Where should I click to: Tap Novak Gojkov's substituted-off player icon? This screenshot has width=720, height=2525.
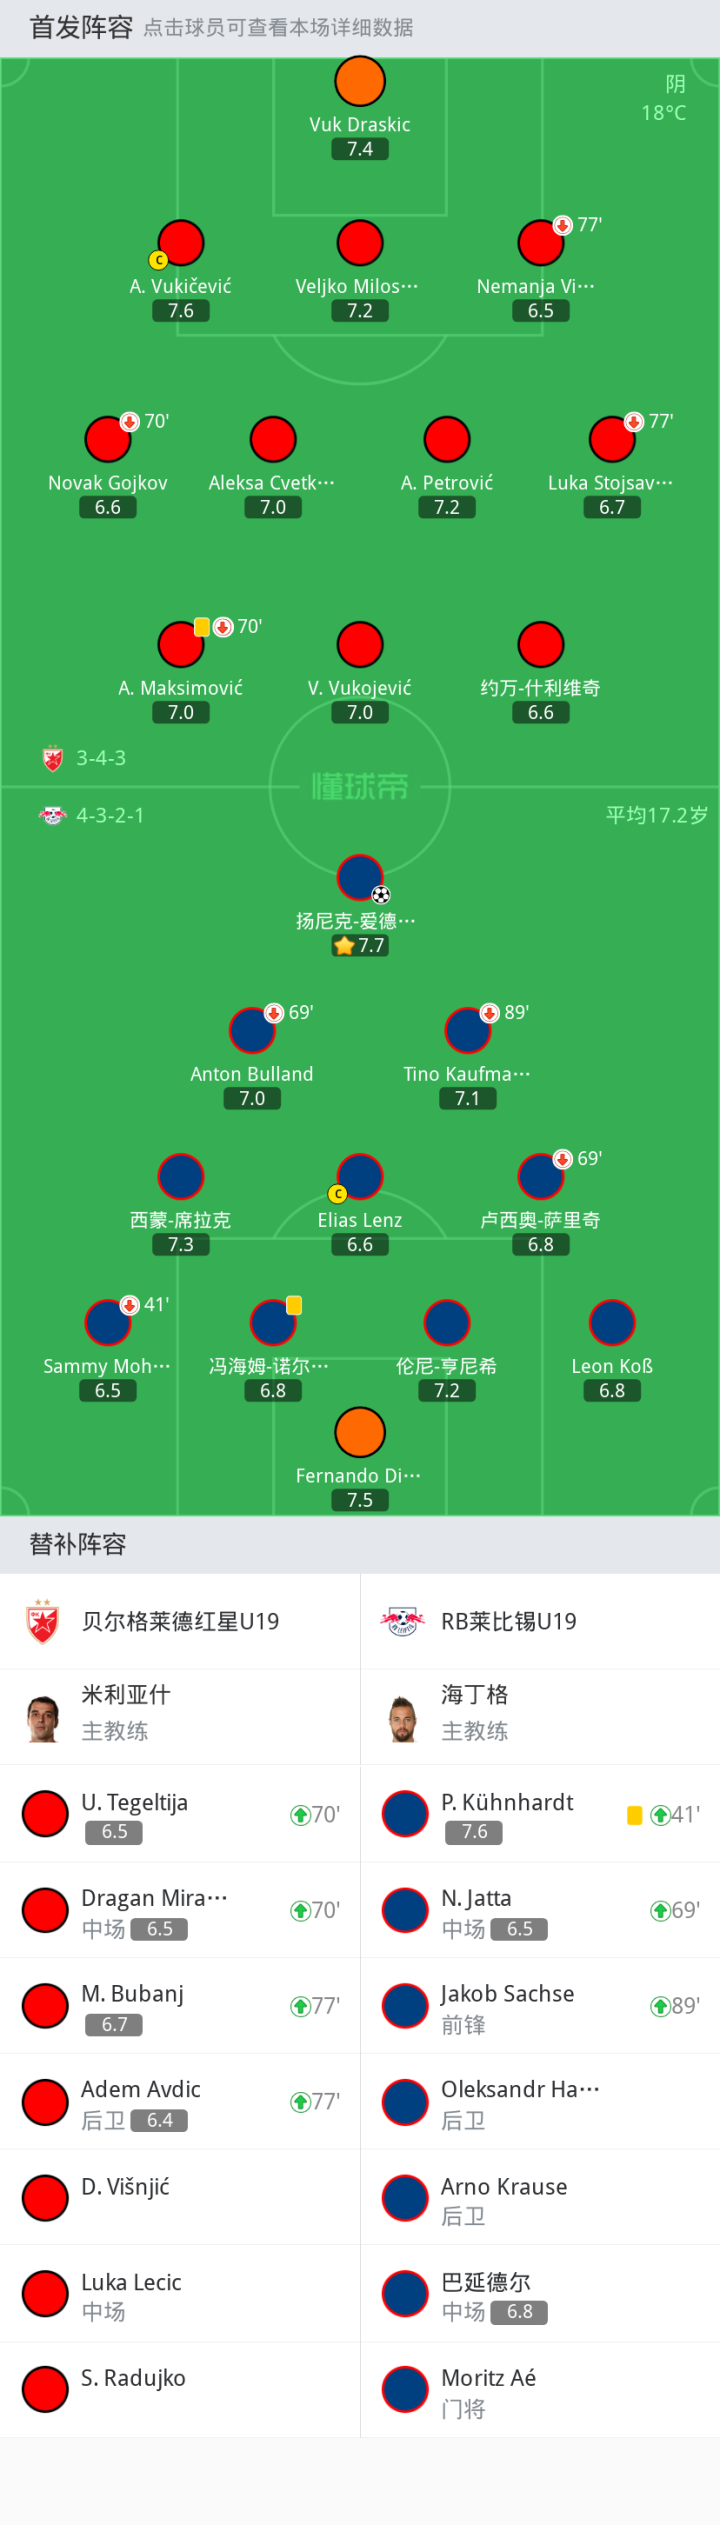pos(108,440)
